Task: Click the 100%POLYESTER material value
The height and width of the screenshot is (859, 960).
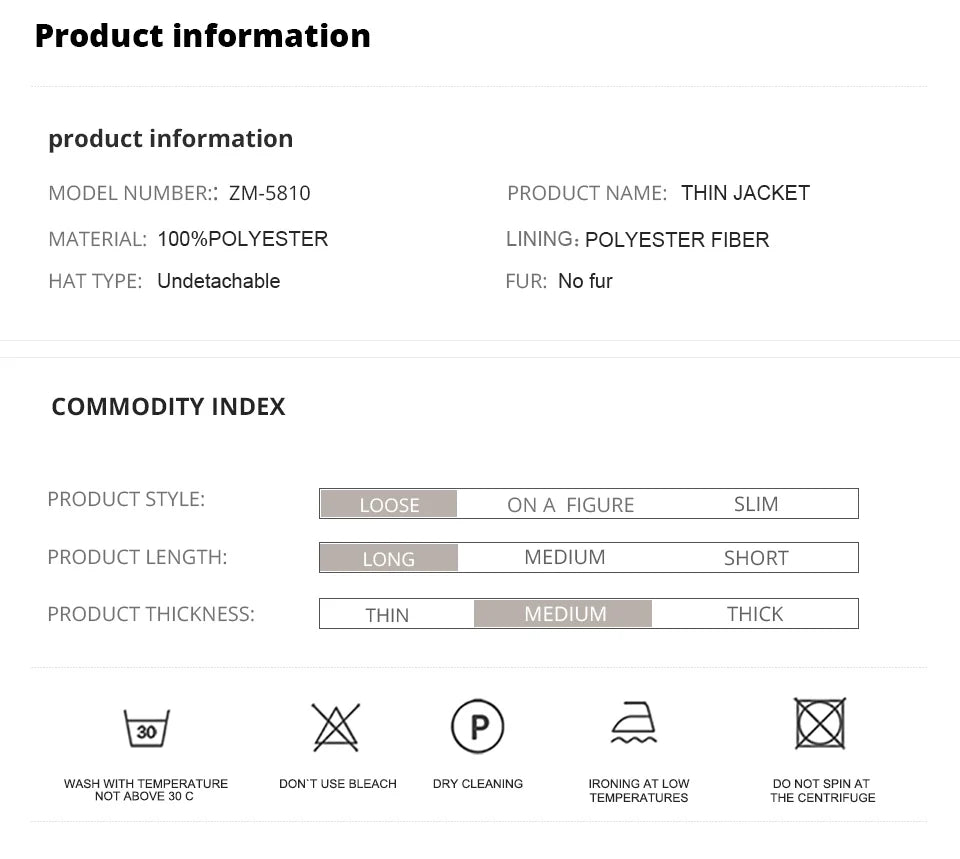Action: (x=242, y=239)
